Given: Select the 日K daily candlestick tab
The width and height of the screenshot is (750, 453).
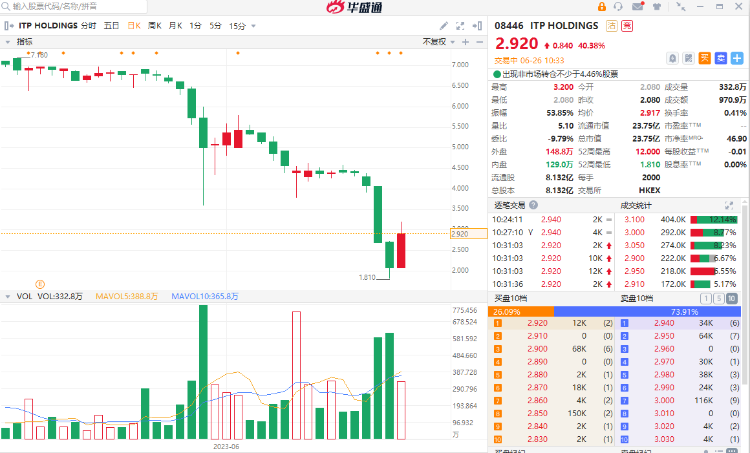Looking at the screenshot, I should point(134,26).
